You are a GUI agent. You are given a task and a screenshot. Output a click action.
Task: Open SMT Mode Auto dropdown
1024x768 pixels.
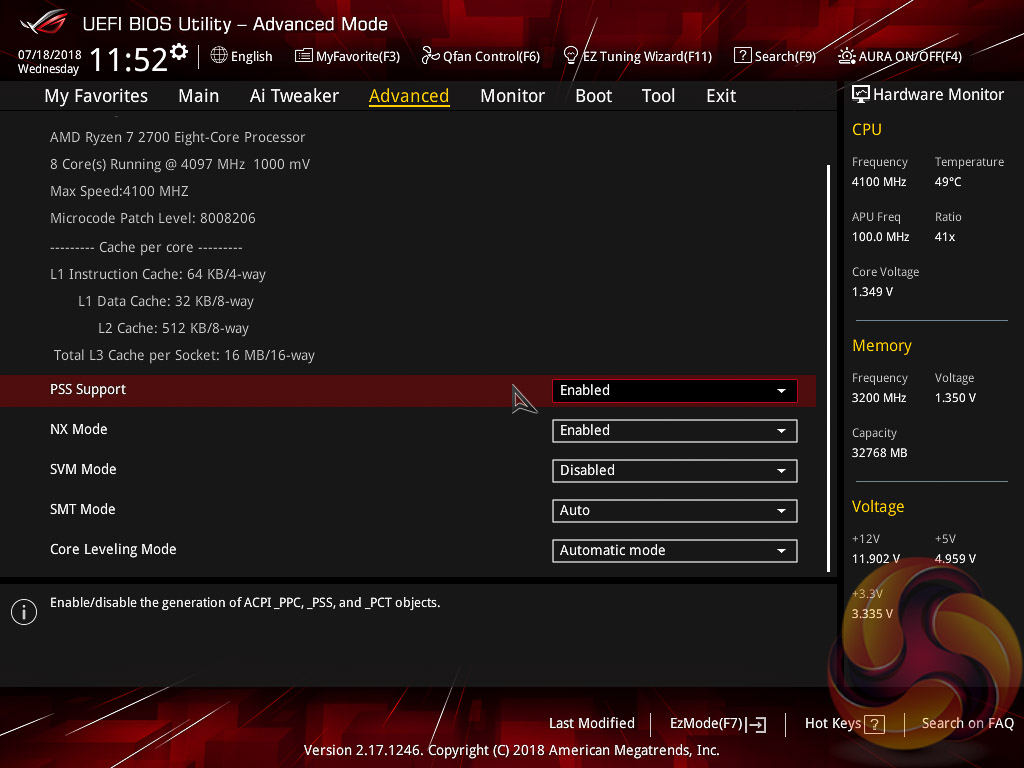coord(675,511)
